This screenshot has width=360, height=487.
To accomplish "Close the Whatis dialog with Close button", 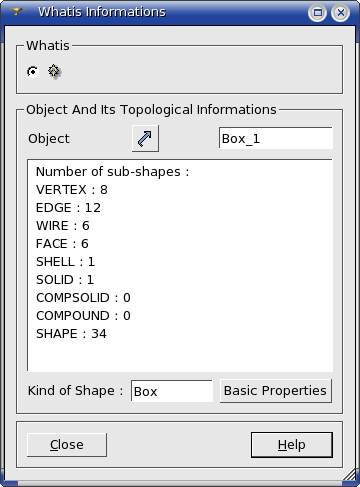I will [x=67, y=445].
